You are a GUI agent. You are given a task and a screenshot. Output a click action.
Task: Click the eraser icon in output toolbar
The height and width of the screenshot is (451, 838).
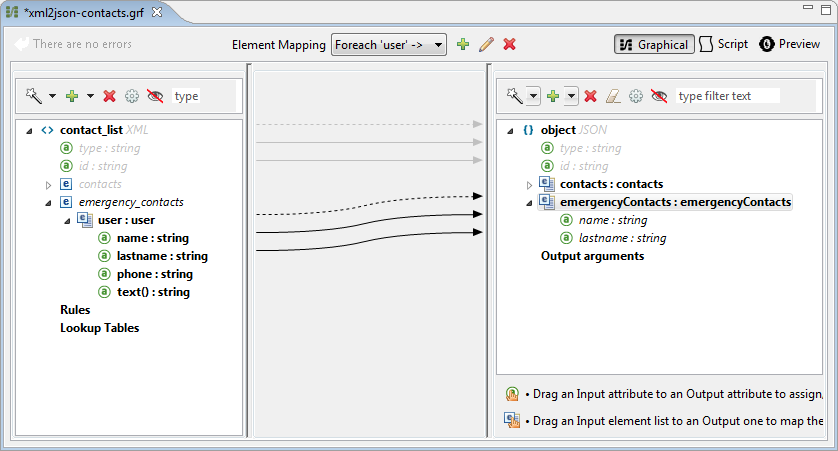(613, 96)
